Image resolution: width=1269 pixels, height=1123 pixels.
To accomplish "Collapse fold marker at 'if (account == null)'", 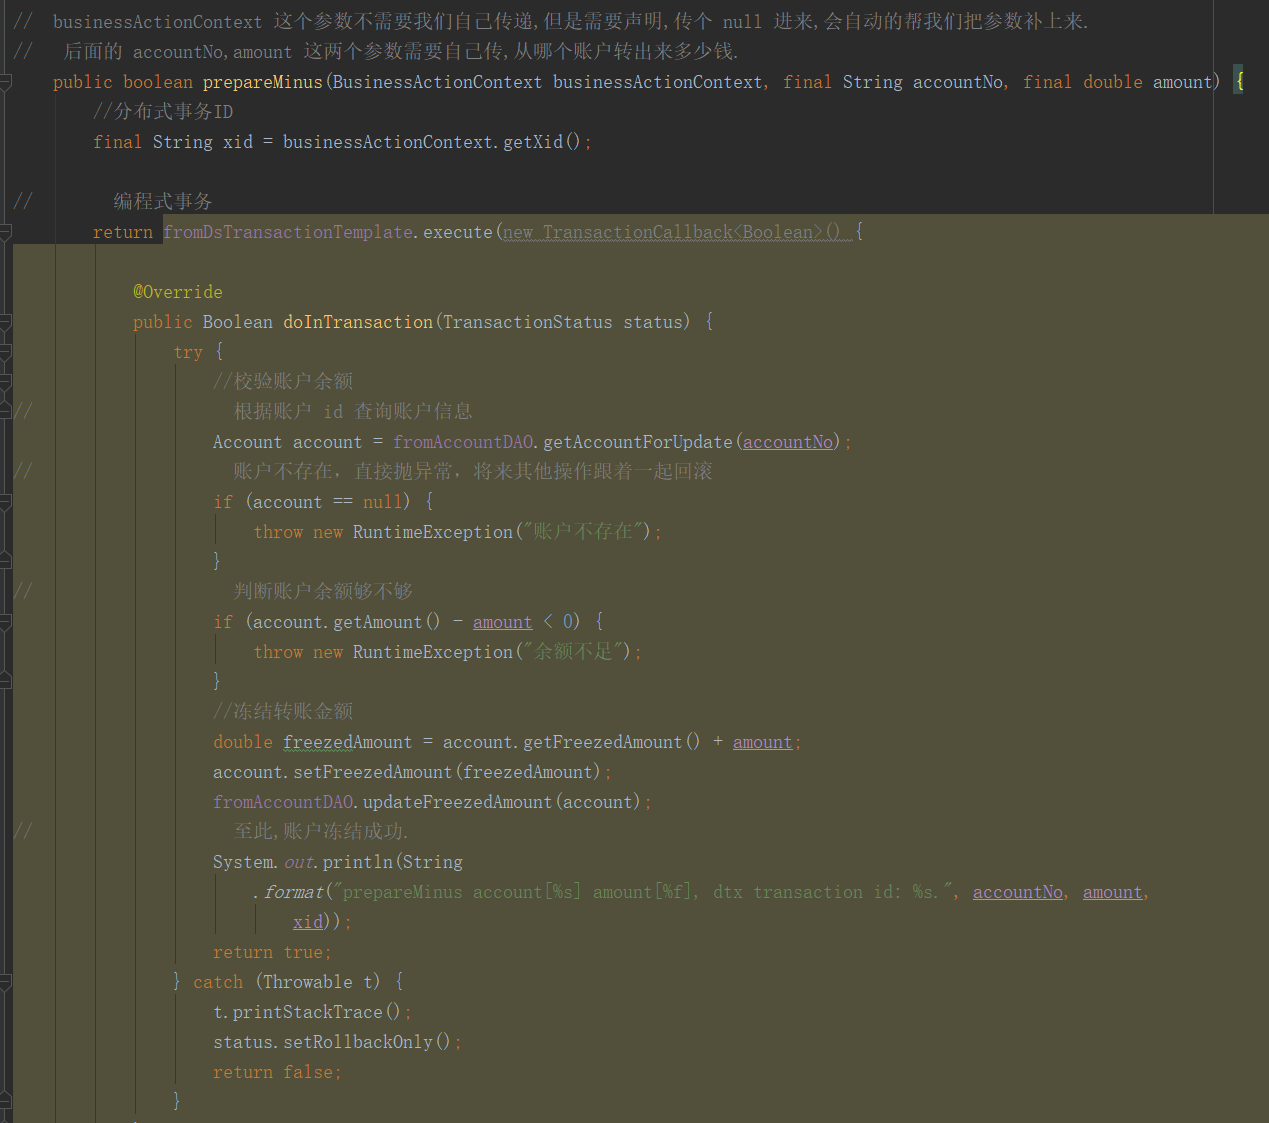I will (5, 502).
